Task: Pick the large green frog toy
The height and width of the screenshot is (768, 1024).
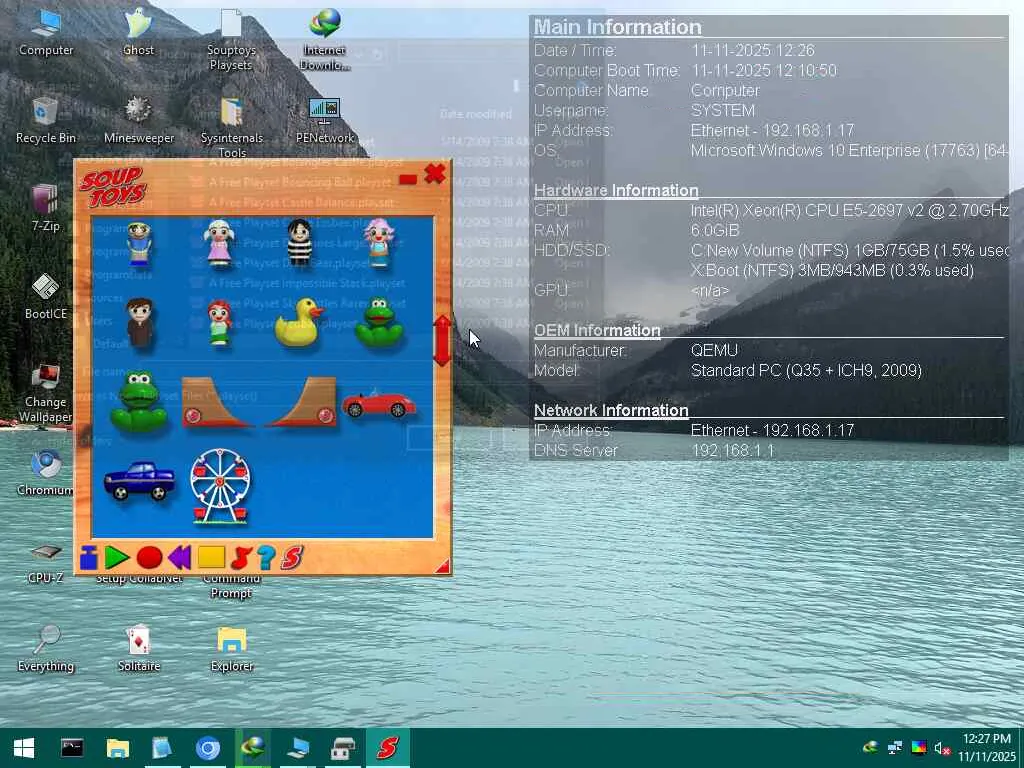Action: point(138,402)
